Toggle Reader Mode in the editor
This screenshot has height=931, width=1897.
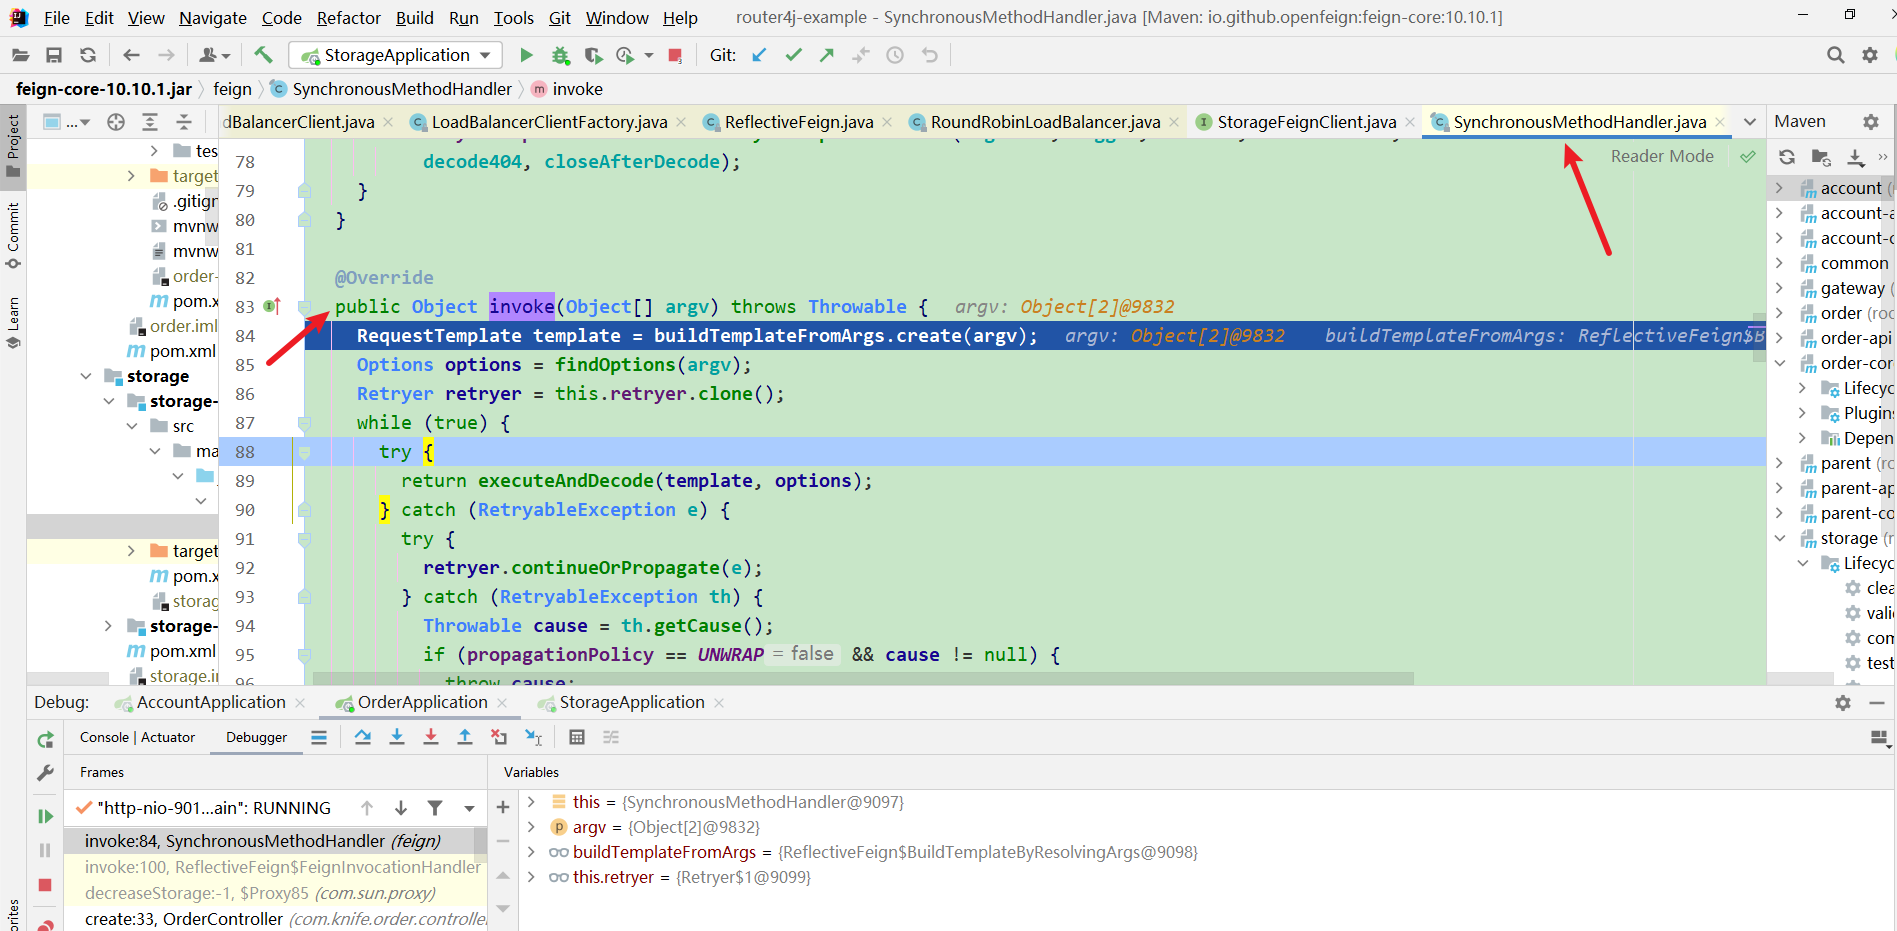[x=1662, y=156]
